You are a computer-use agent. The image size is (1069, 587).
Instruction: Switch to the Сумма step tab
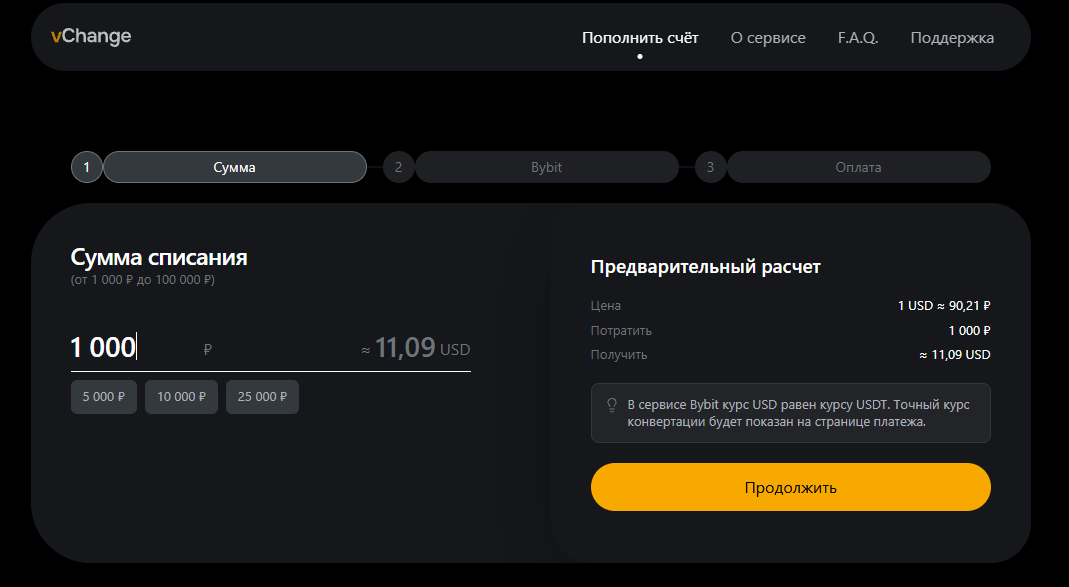pyautogui.click(x=235, y=167)
